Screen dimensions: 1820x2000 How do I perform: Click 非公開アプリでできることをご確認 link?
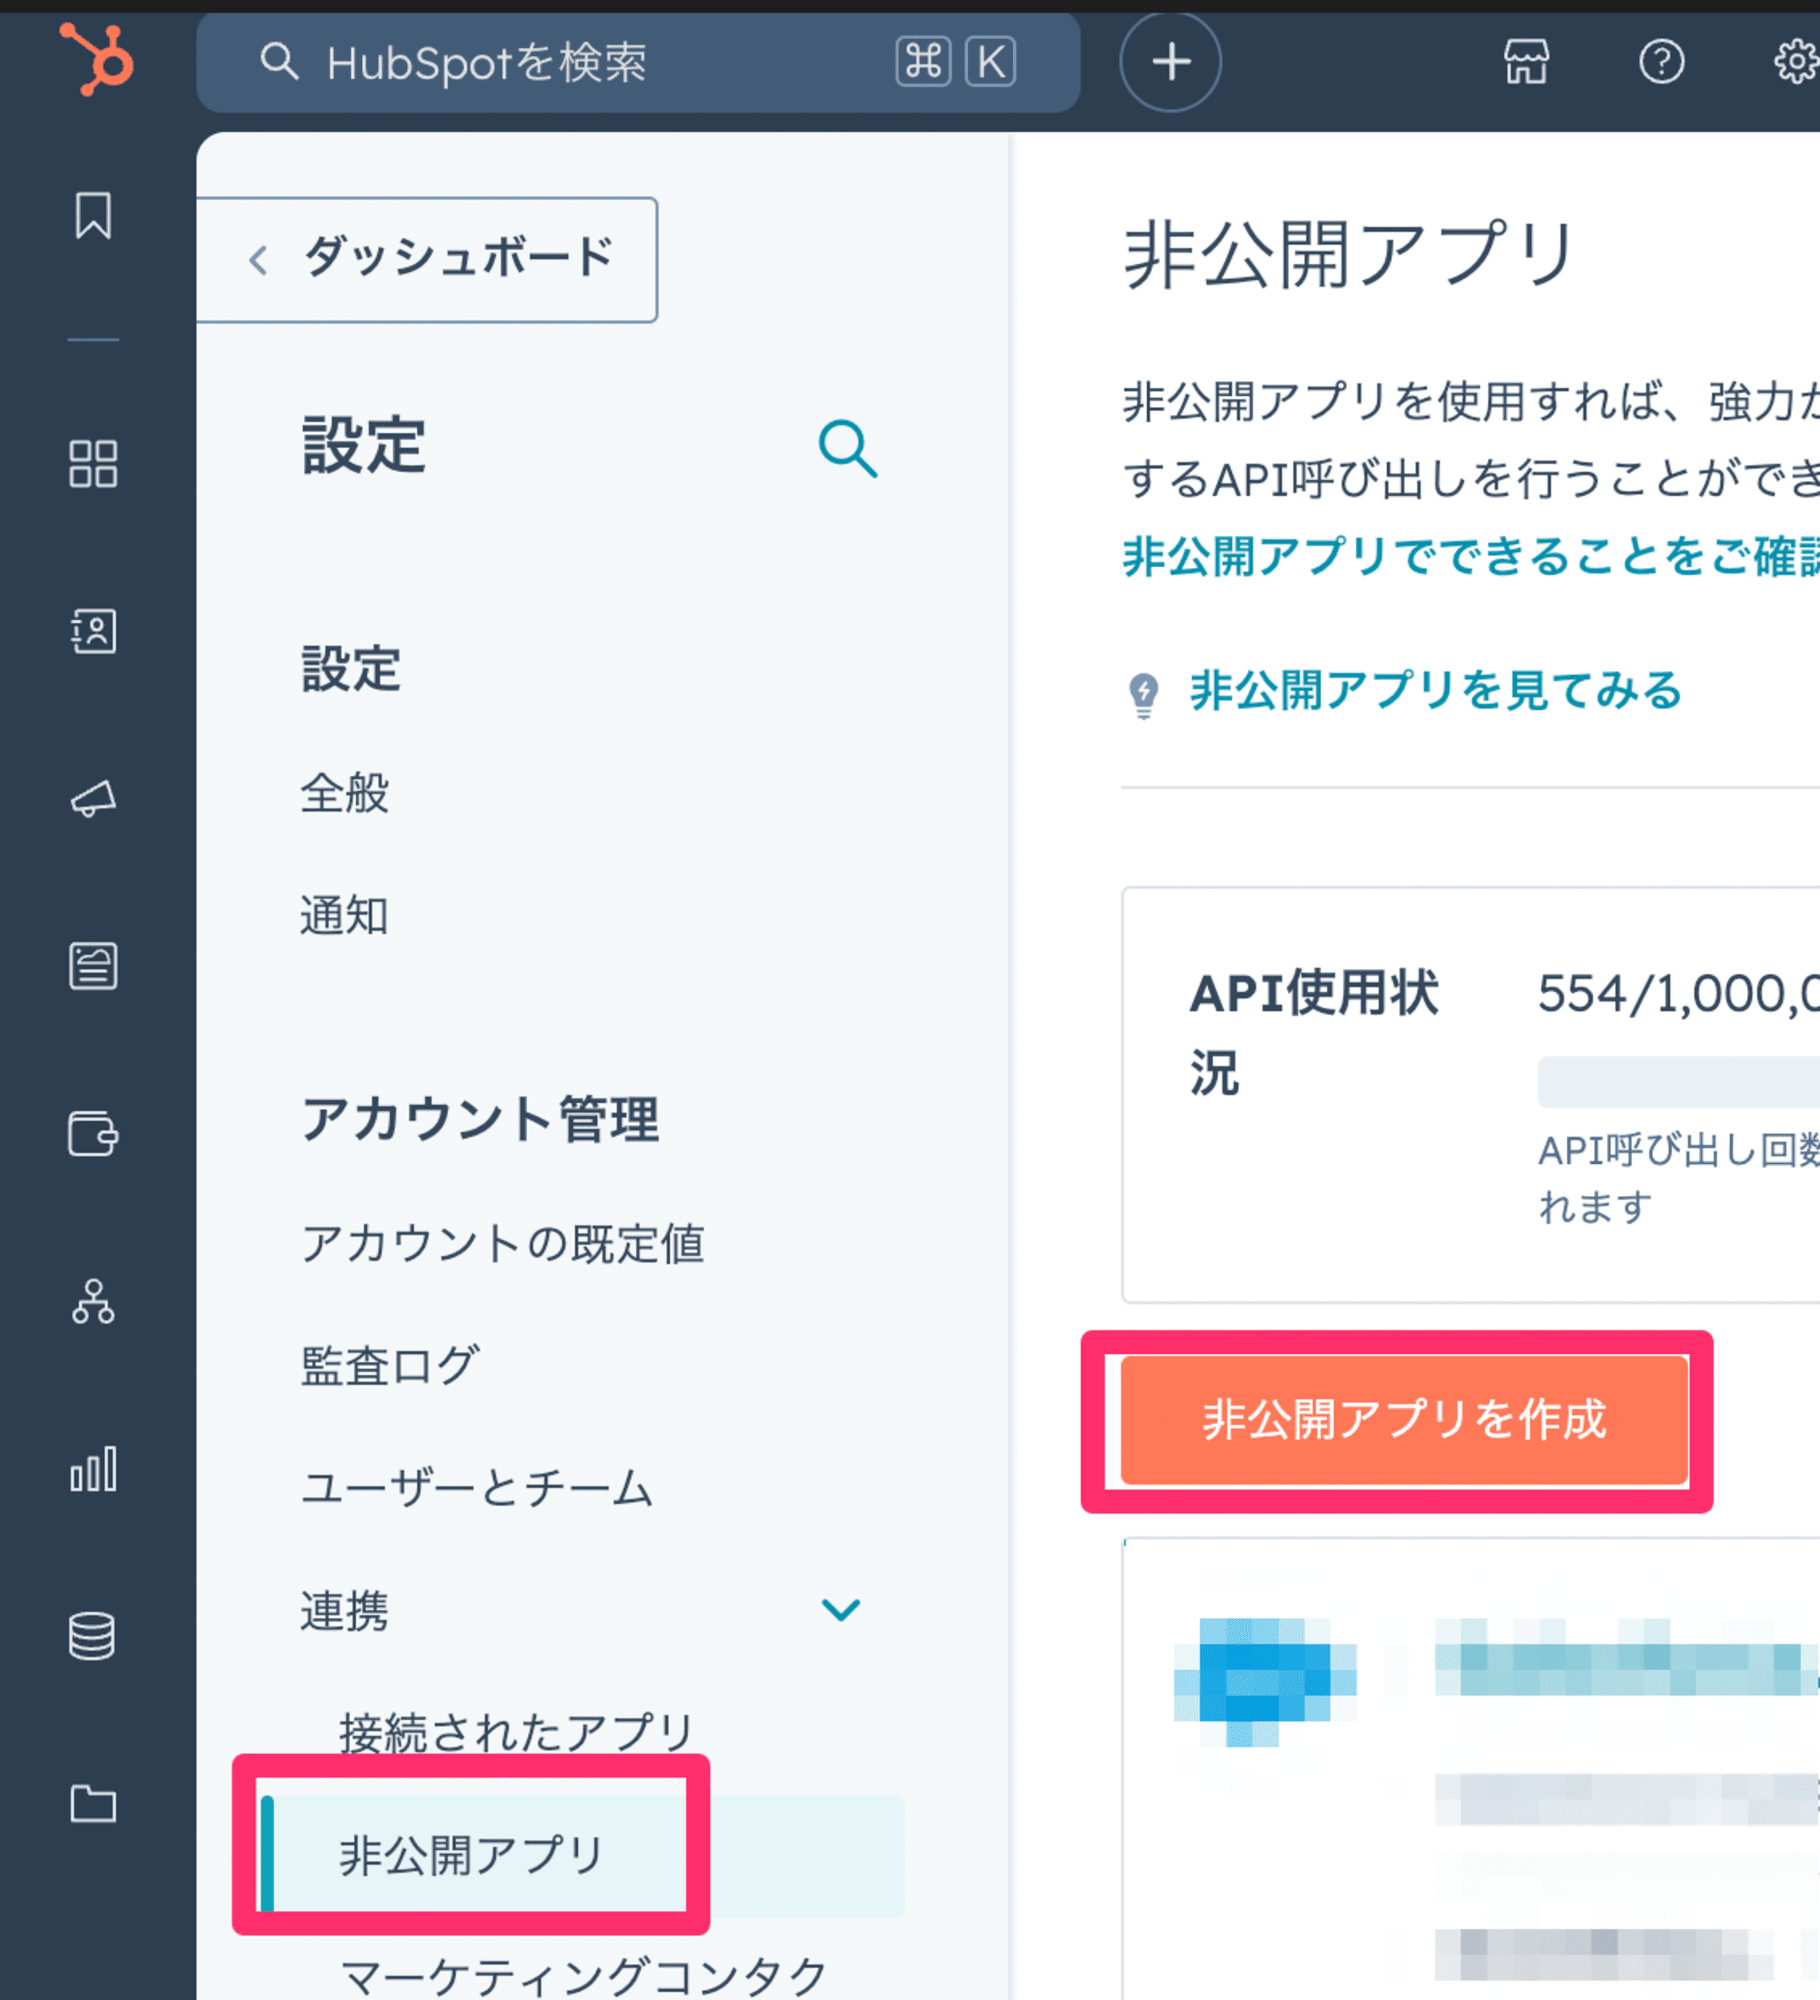pyautogui.click(x=1470, y=556)
